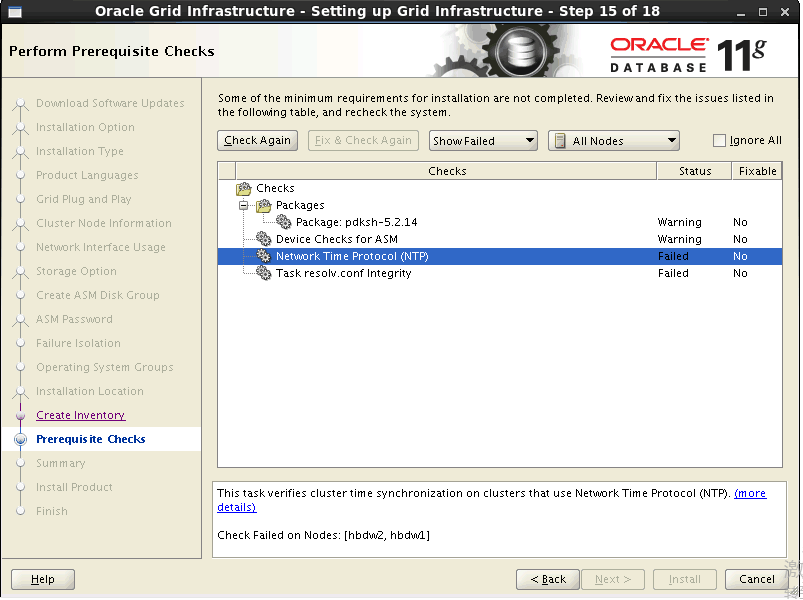Click the server icon in the All Nodes dropdown
803x600 pixels.
pos(560,141)
